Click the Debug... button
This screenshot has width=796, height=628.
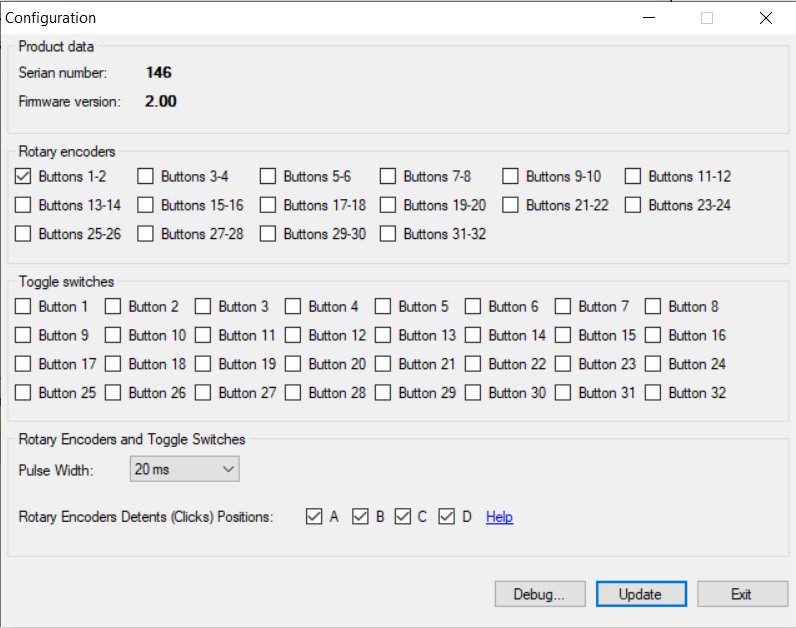click(540, 594)
